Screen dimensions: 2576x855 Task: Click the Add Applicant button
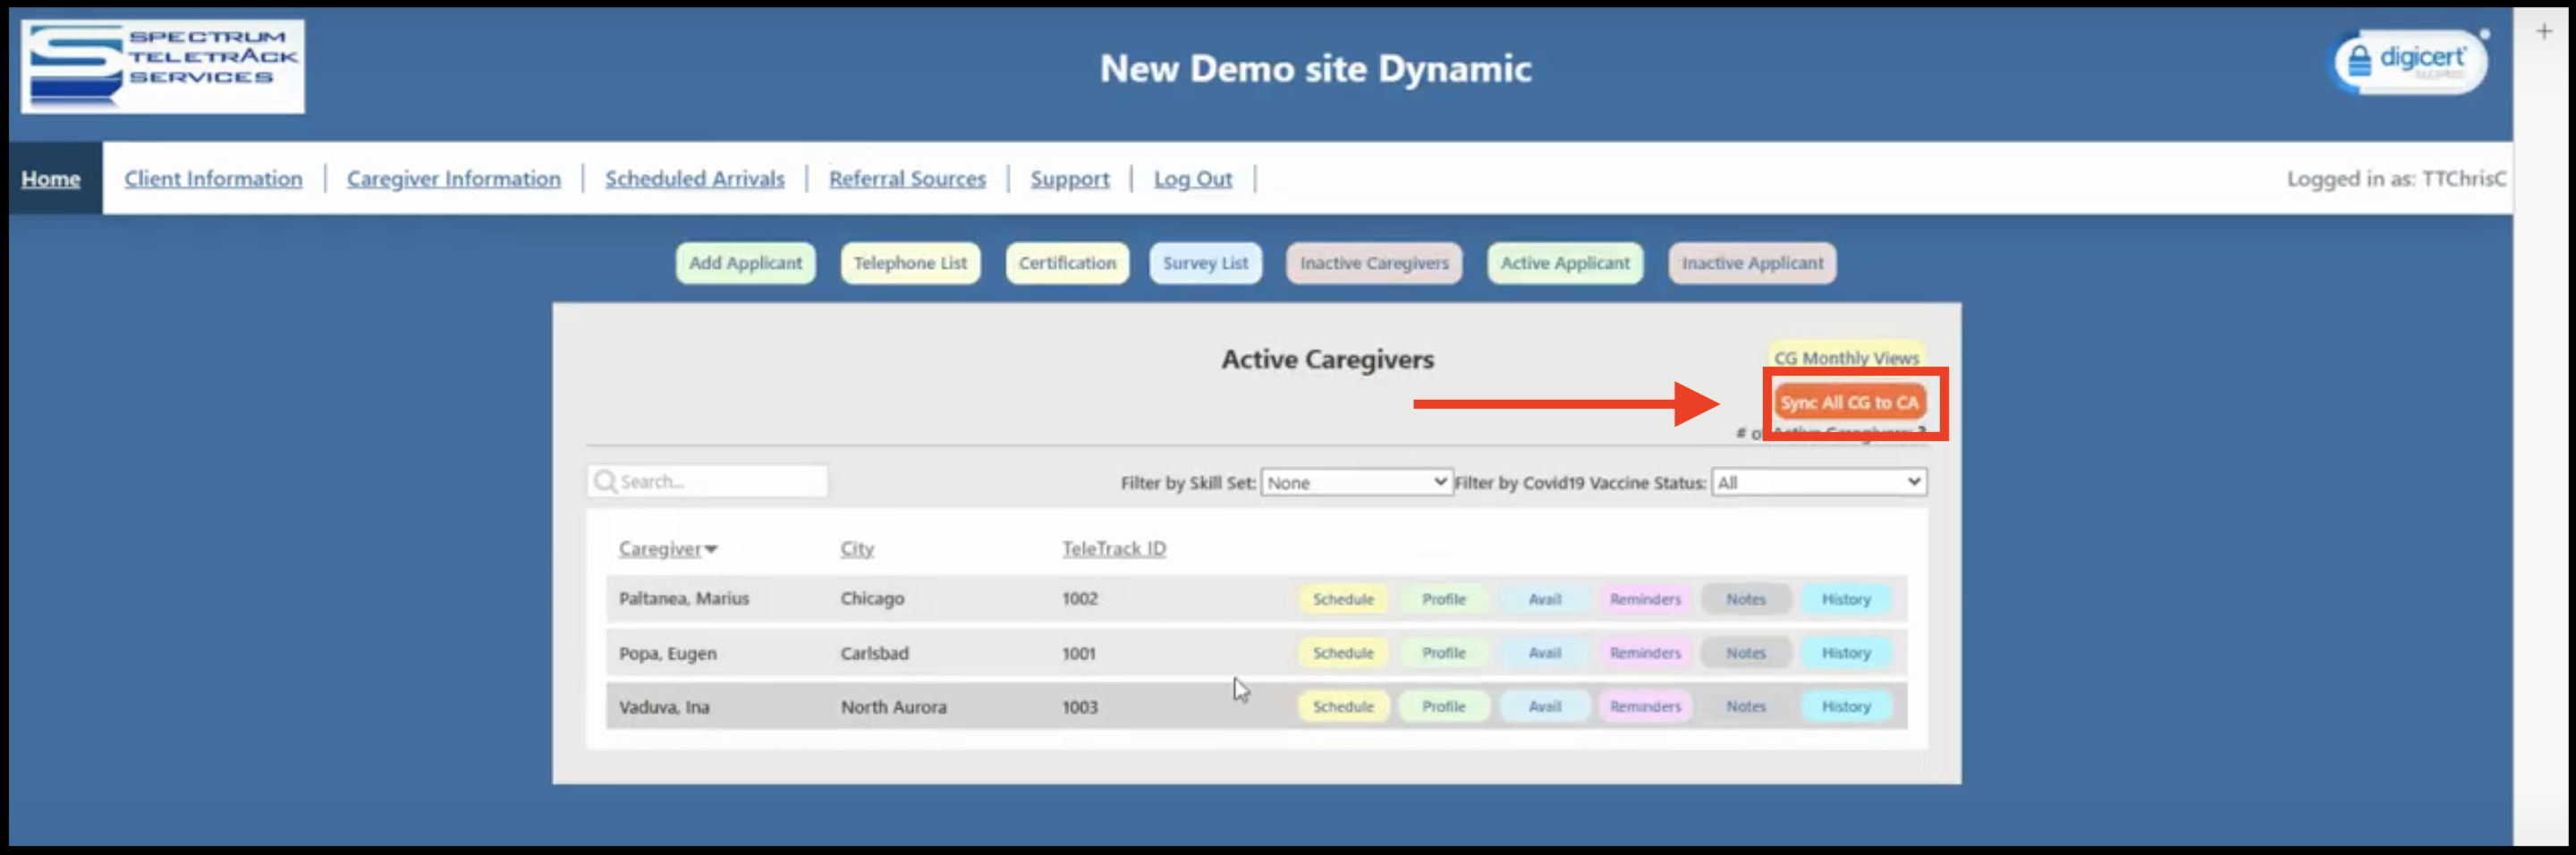point(745,263)
